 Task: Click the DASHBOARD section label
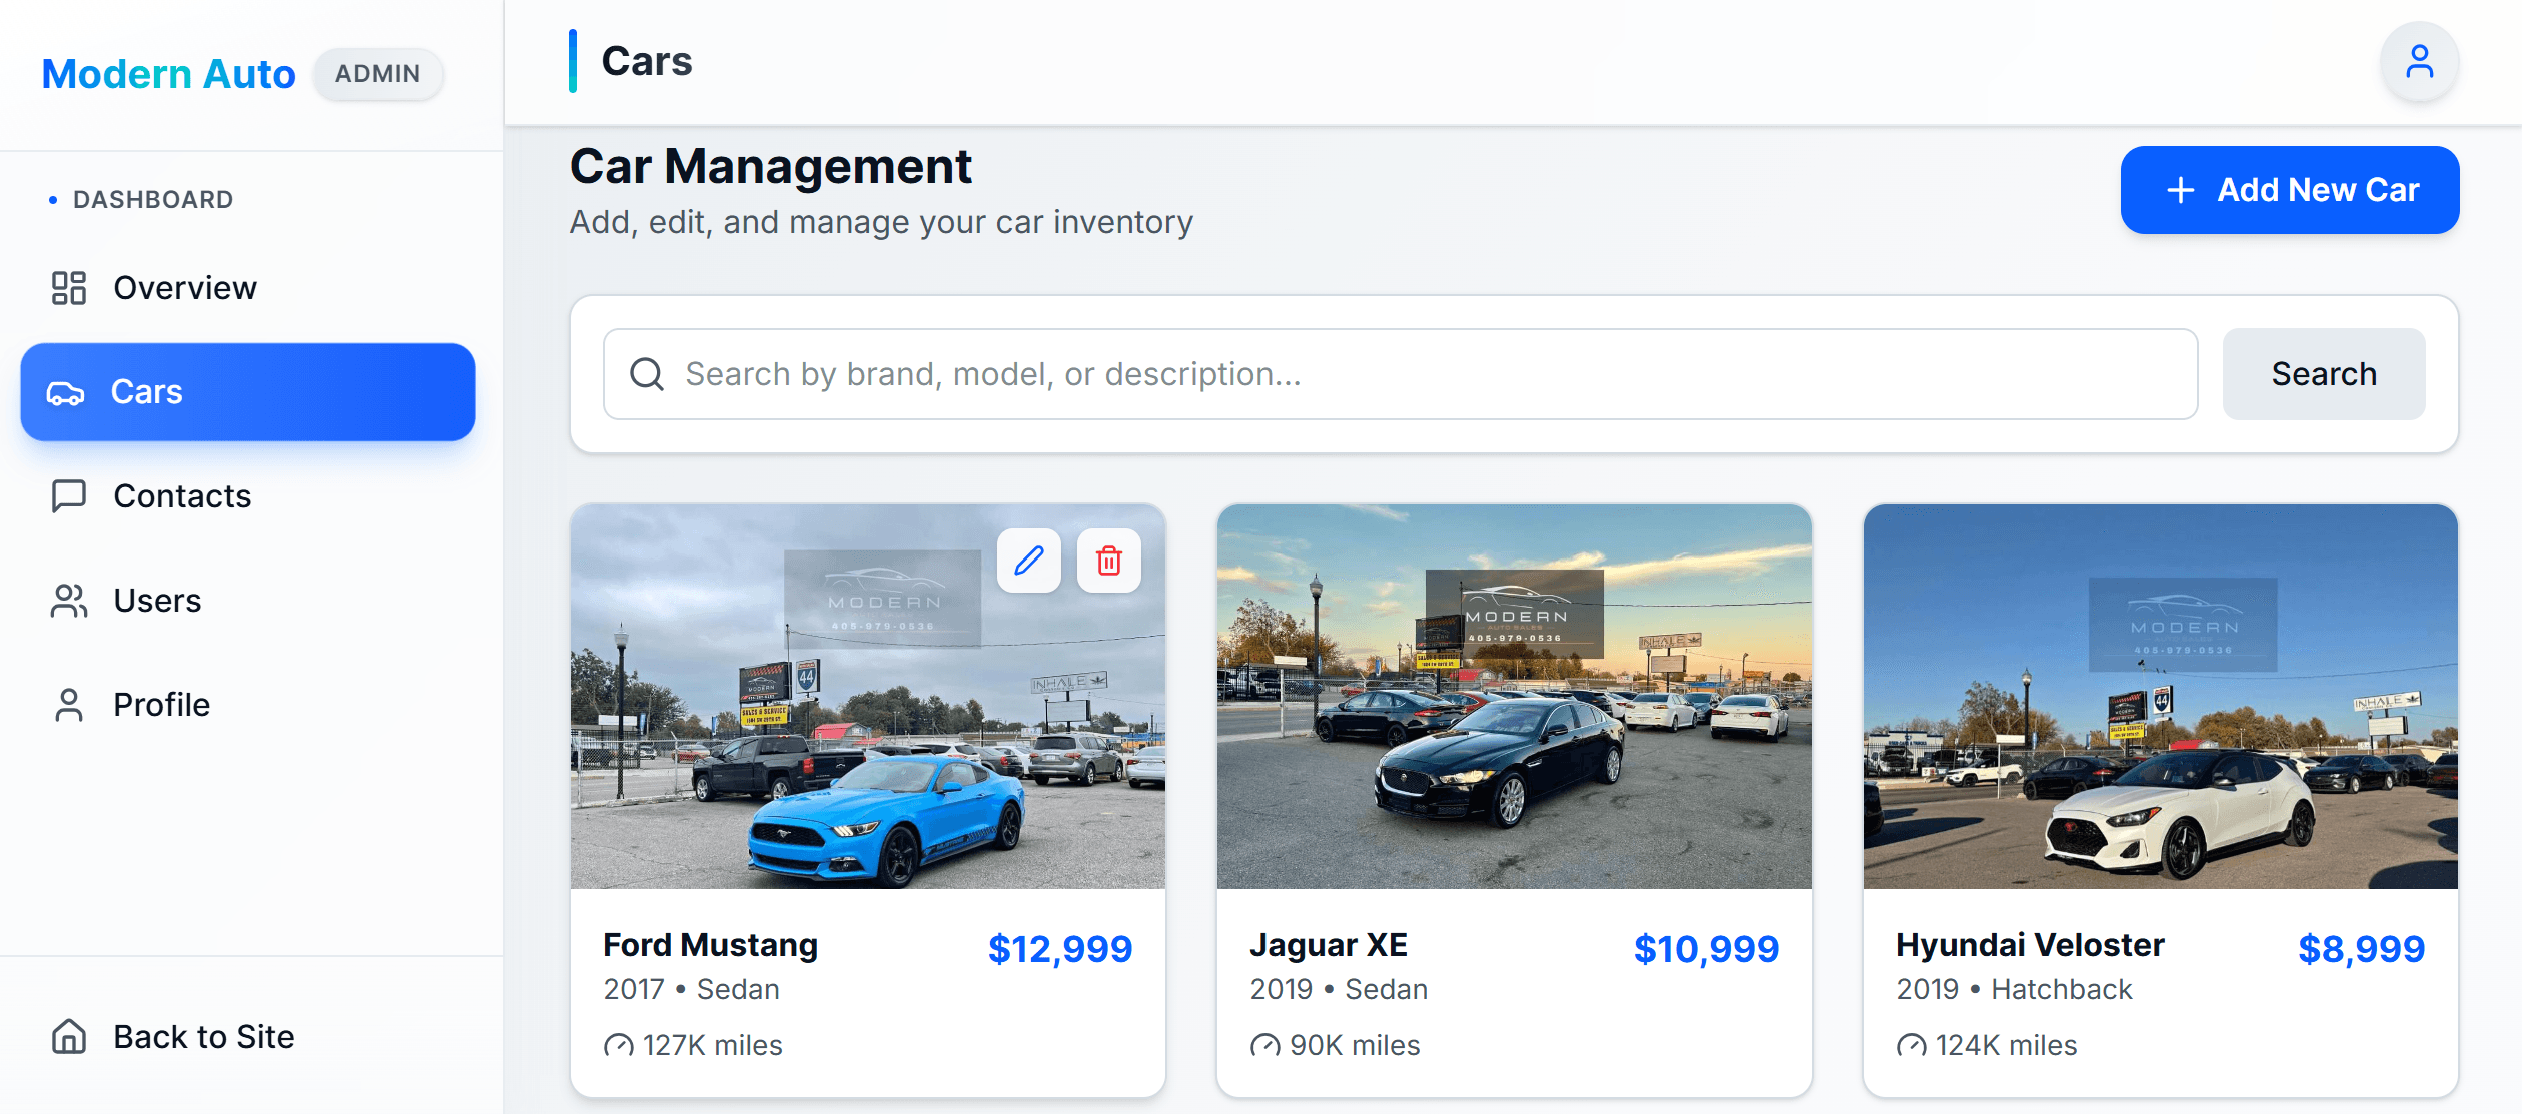pyautogui.click(x=153, y=200)
